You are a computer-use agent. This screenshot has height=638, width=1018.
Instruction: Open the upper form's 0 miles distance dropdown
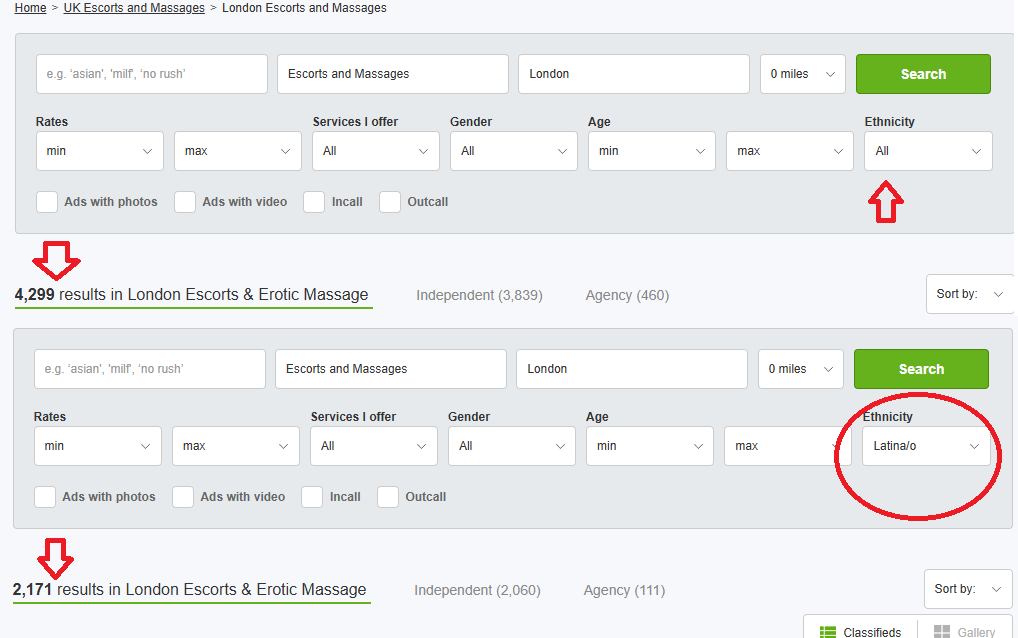(802, 74)
